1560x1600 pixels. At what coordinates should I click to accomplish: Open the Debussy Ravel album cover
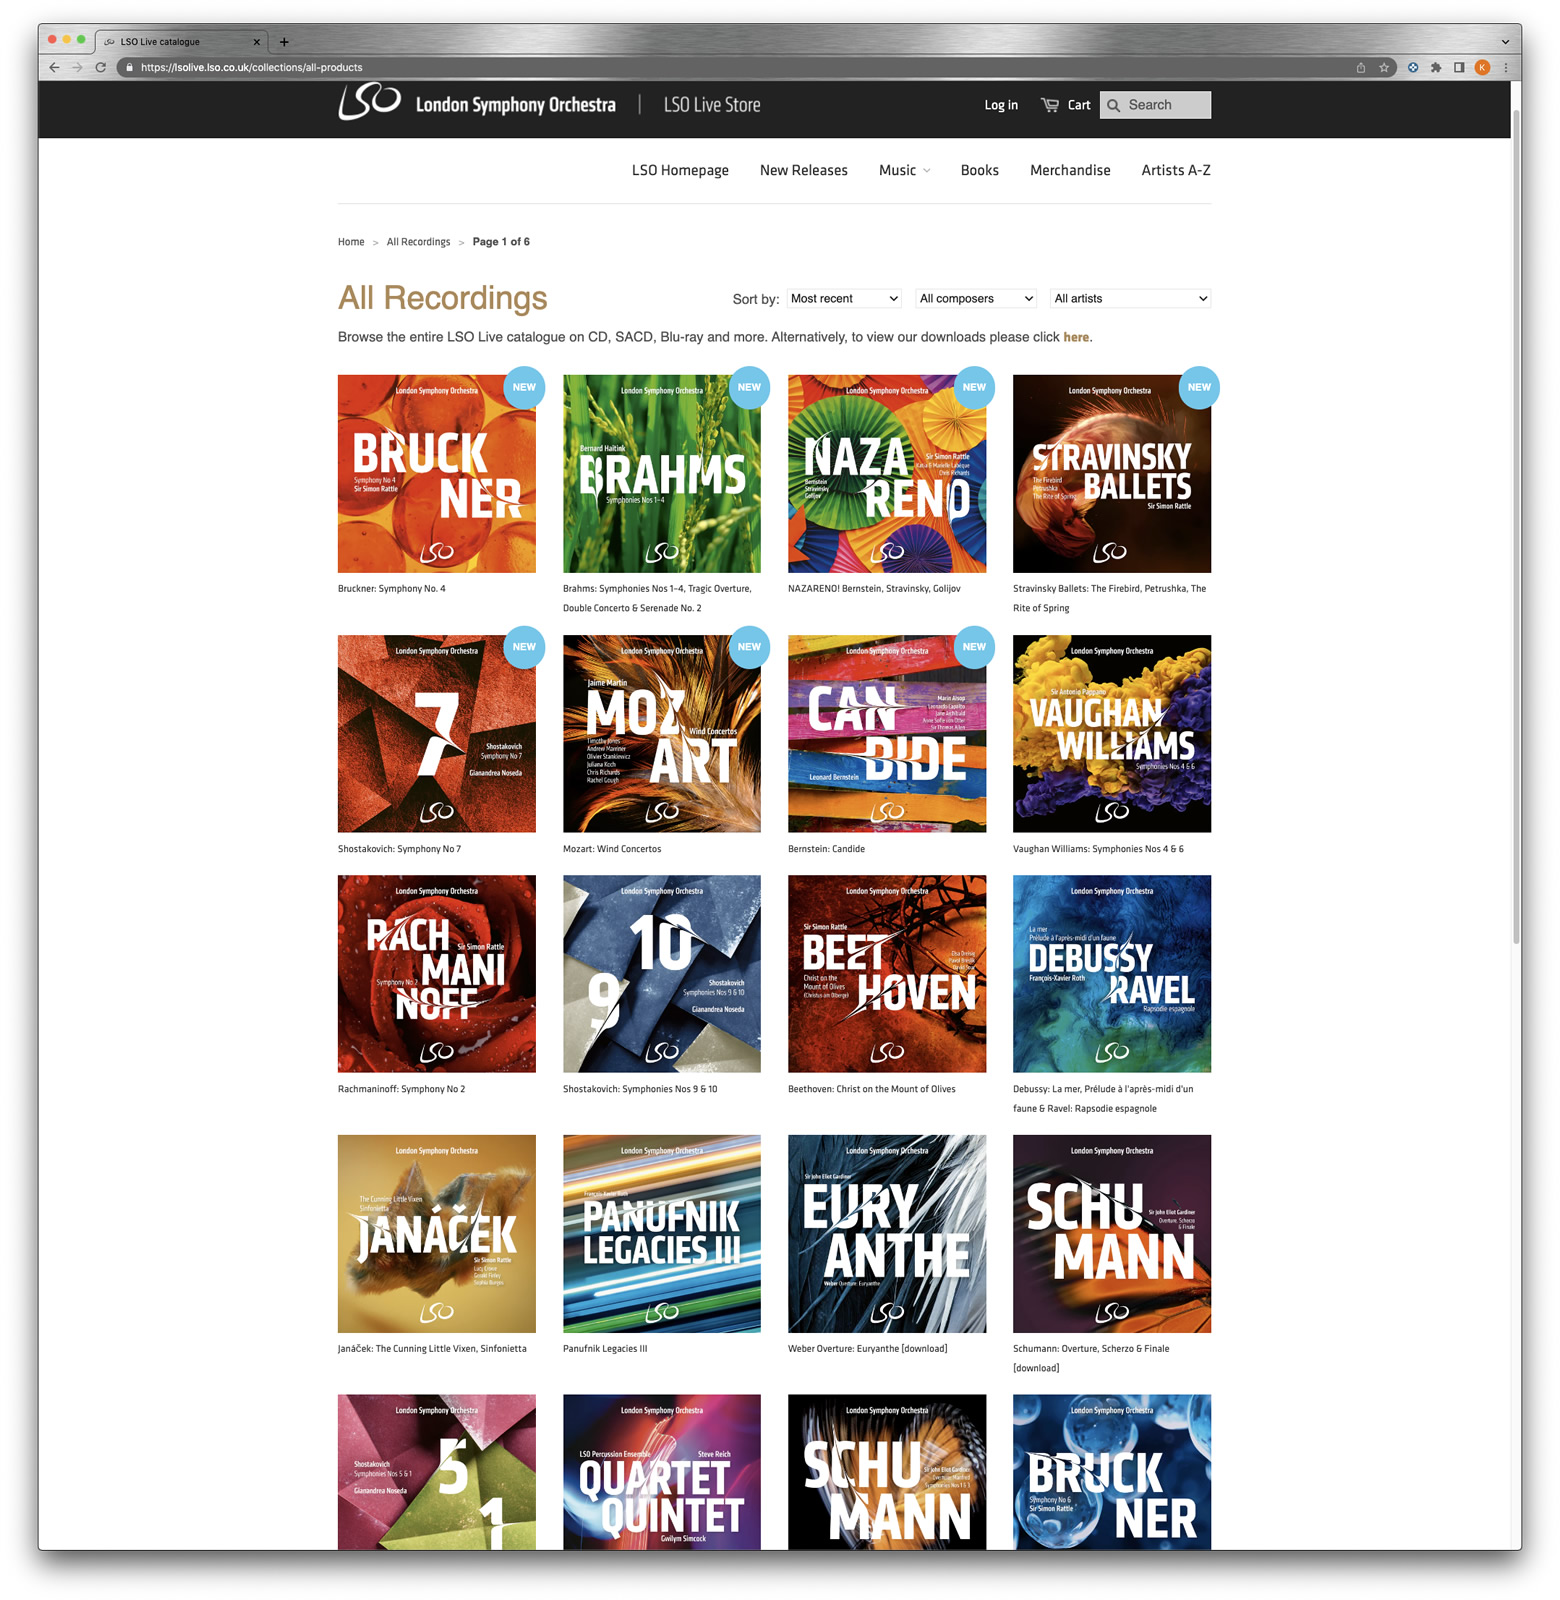1112,974
